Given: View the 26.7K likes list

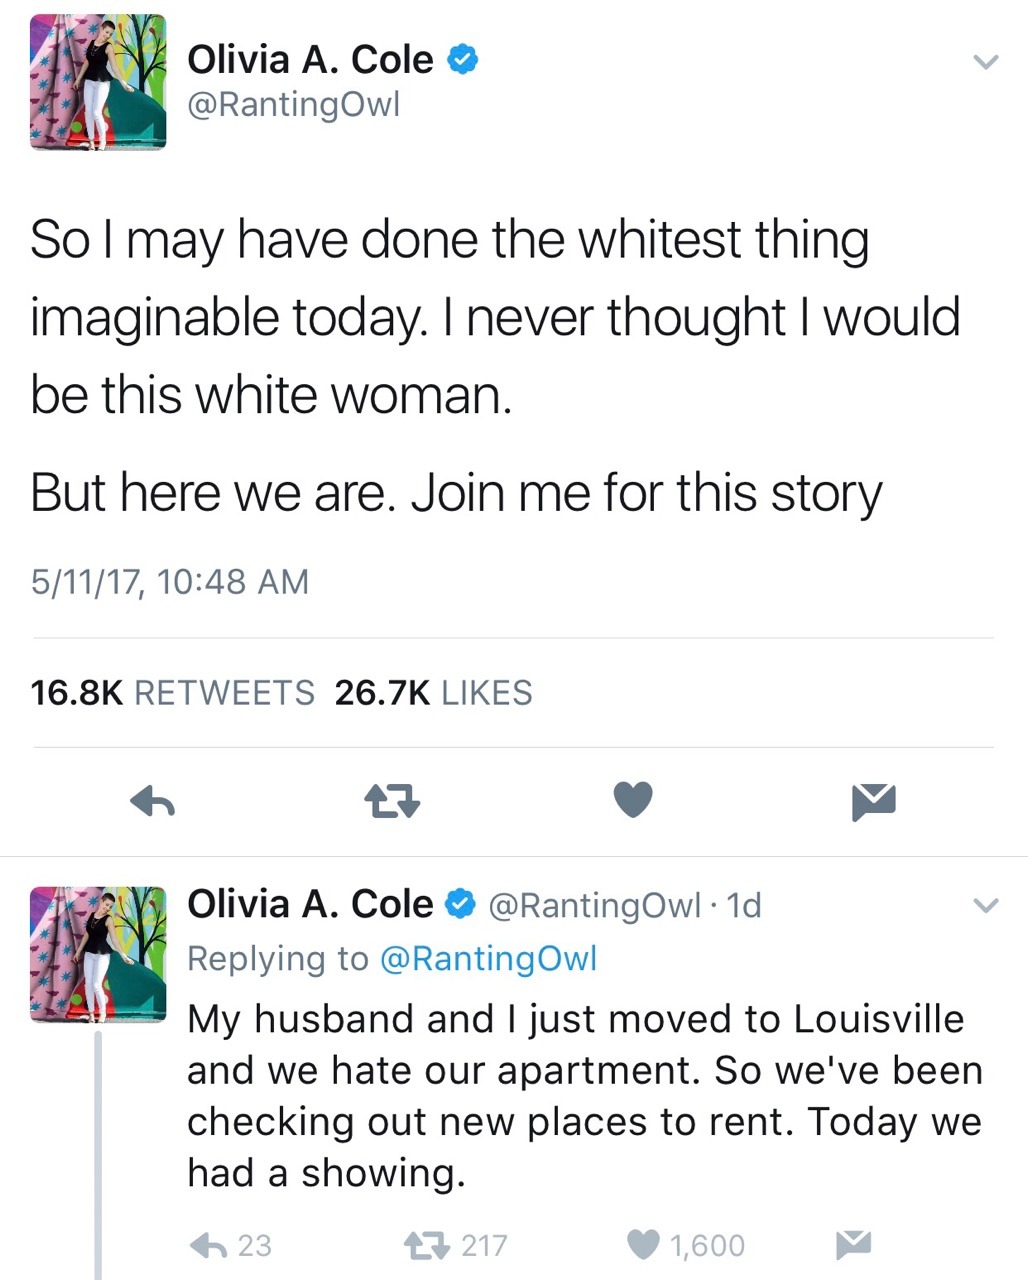Looking at the screenshot, I should tap(433, 692).
